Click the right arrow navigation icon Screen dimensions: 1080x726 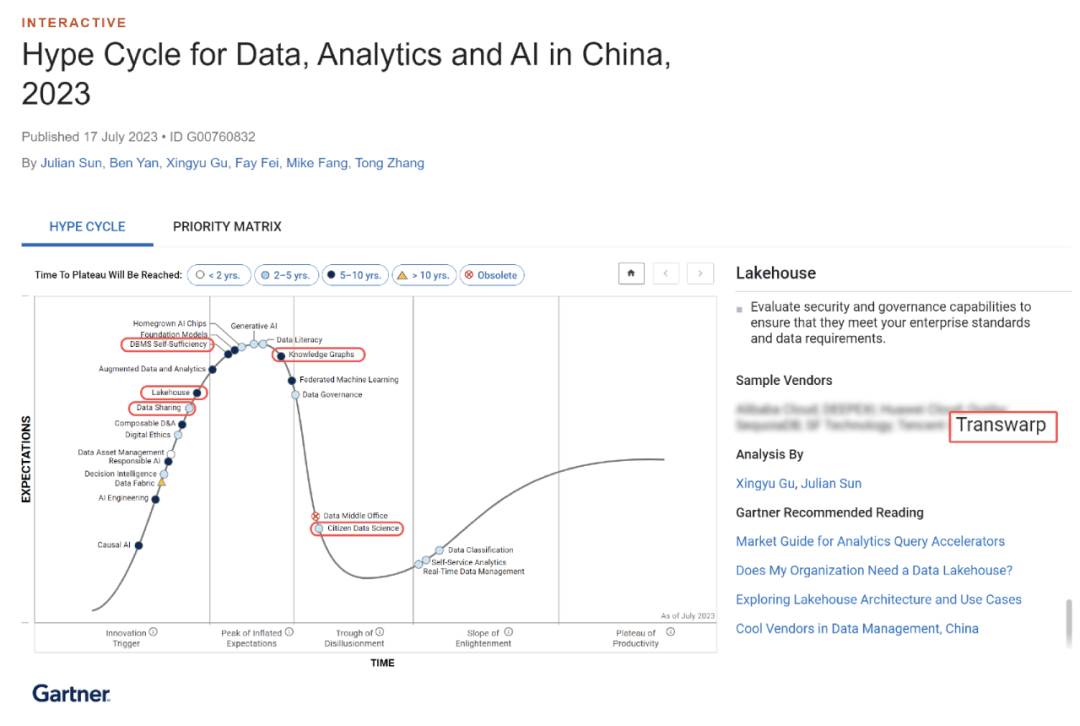point(700,273)
